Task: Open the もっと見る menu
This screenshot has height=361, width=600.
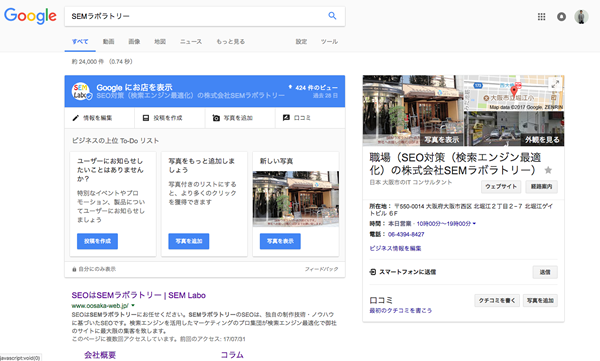Action: pyautogui.click(x=230, y=41)
